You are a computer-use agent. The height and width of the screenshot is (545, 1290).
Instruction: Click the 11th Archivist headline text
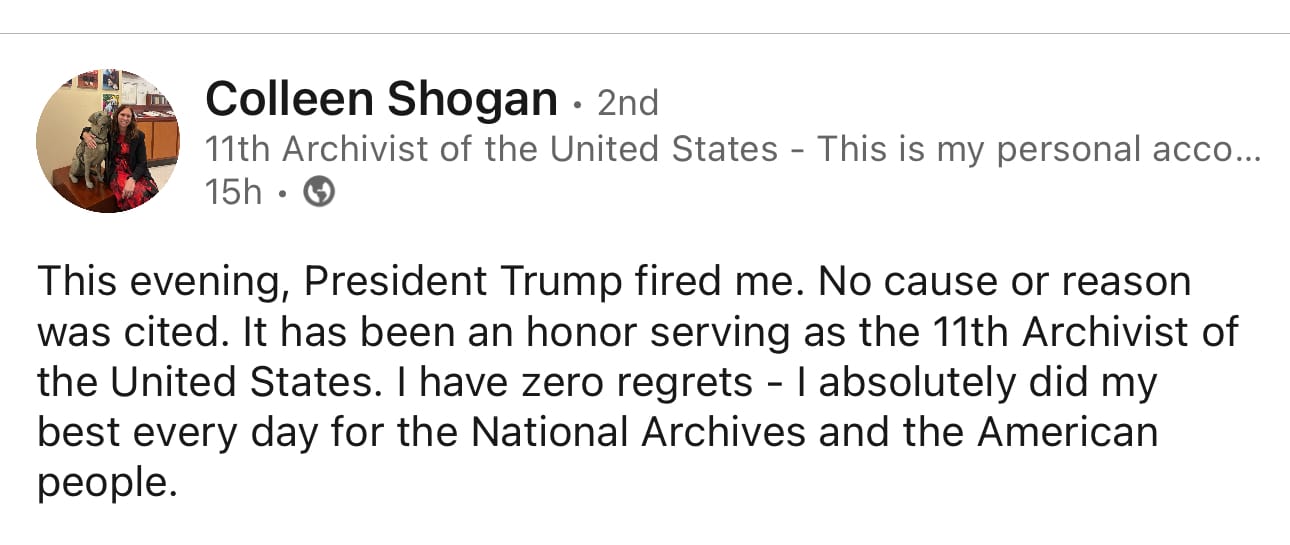[x=491, y=149]
